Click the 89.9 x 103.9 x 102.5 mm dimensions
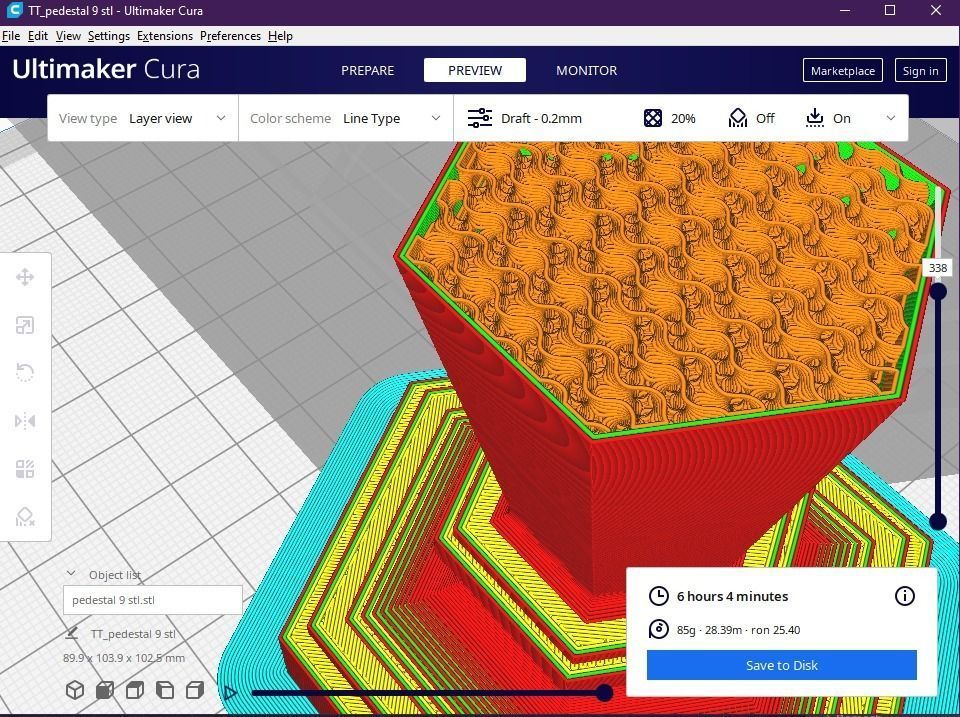This screenshot has height=717, width=960. point(124,658)
